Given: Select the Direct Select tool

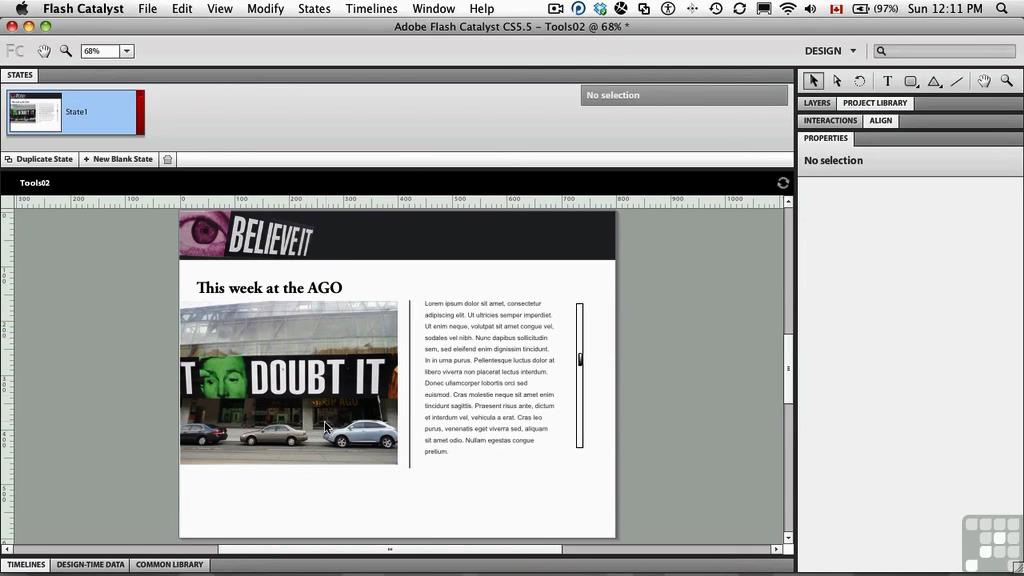Looking at the screenshot, I should click(x=837, y=81).
